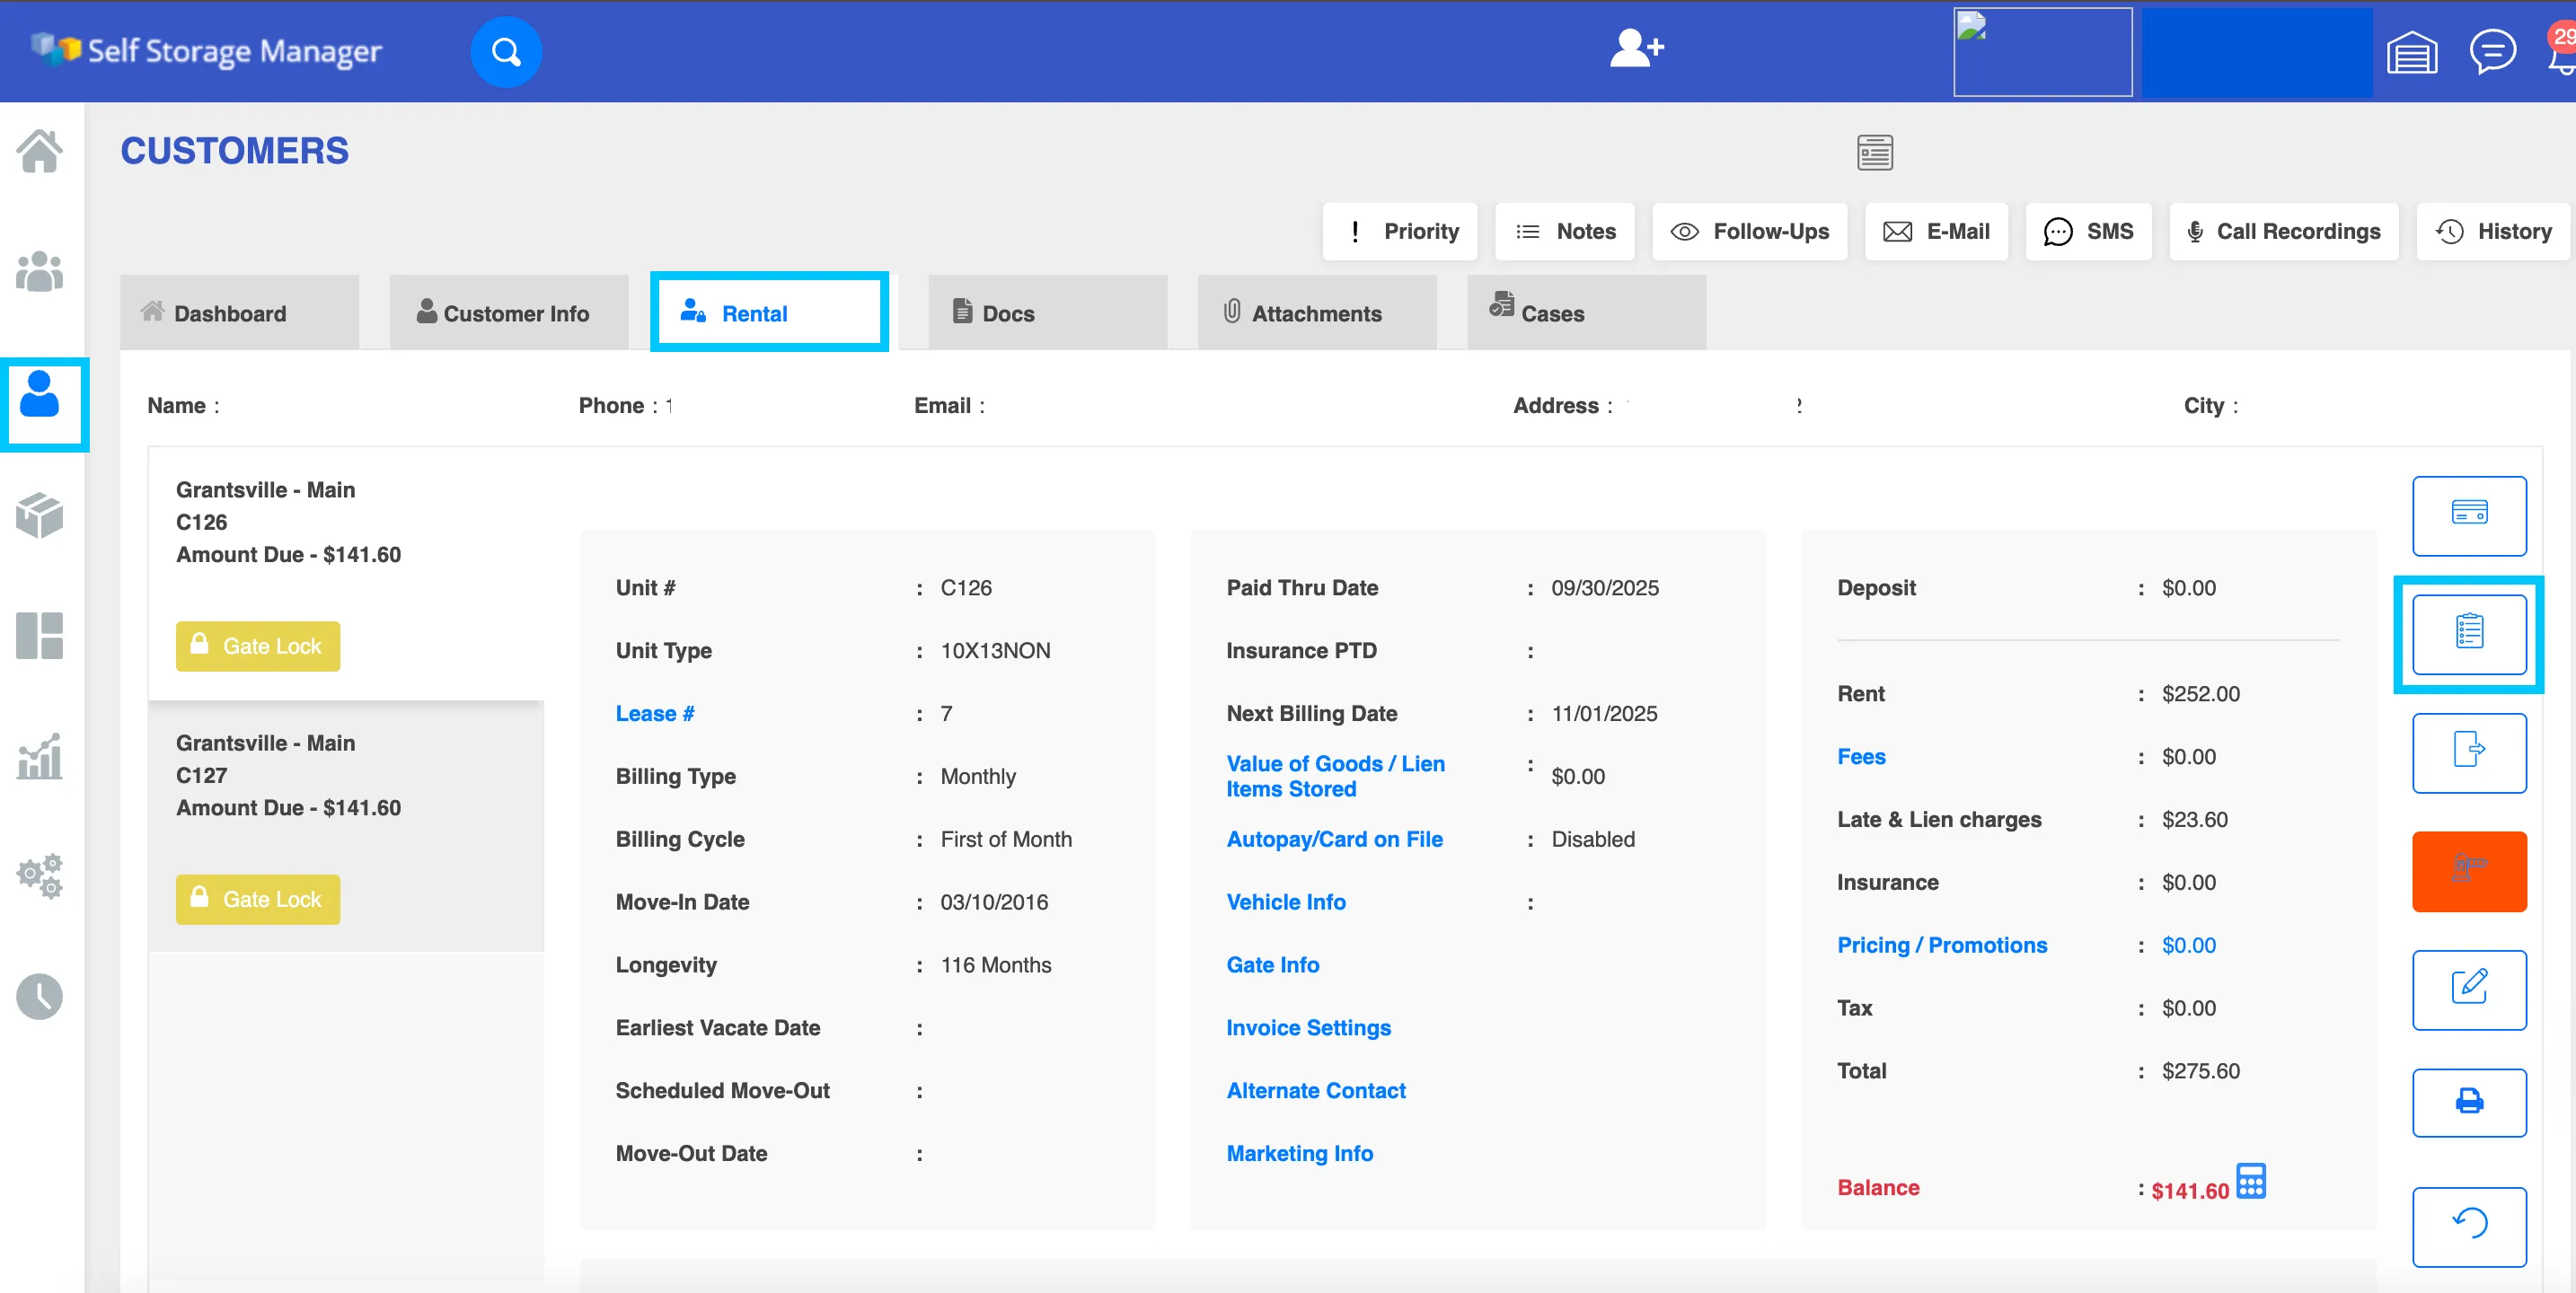
Task: Click the orange auction icon button
Action: (2468, 871)
